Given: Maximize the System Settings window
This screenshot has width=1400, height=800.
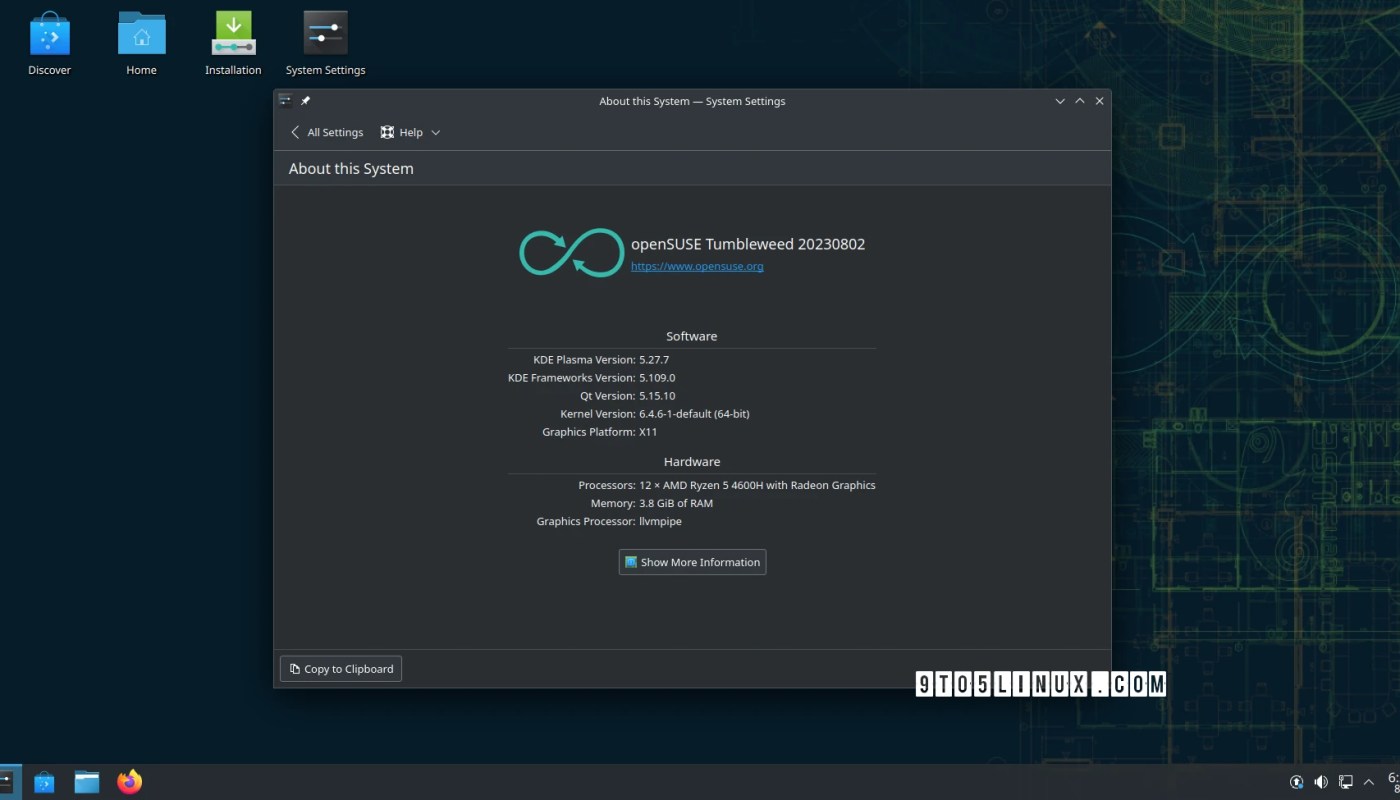Looking at the screenshot, I should coord(1080,101).
